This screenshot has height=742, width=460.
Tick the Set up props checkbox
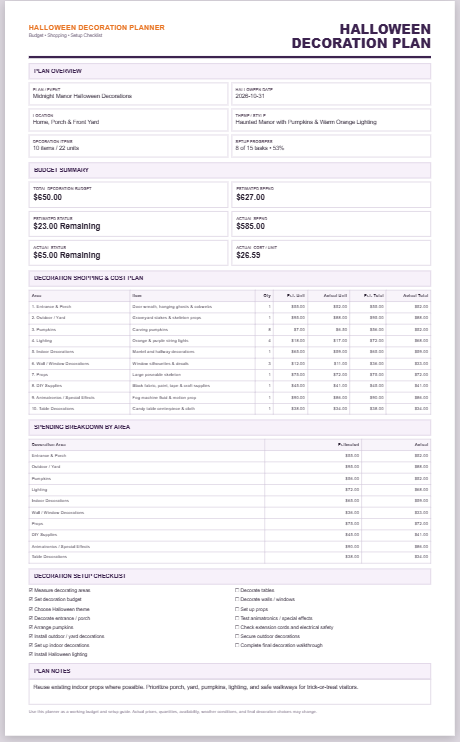[x=237, y=609]
